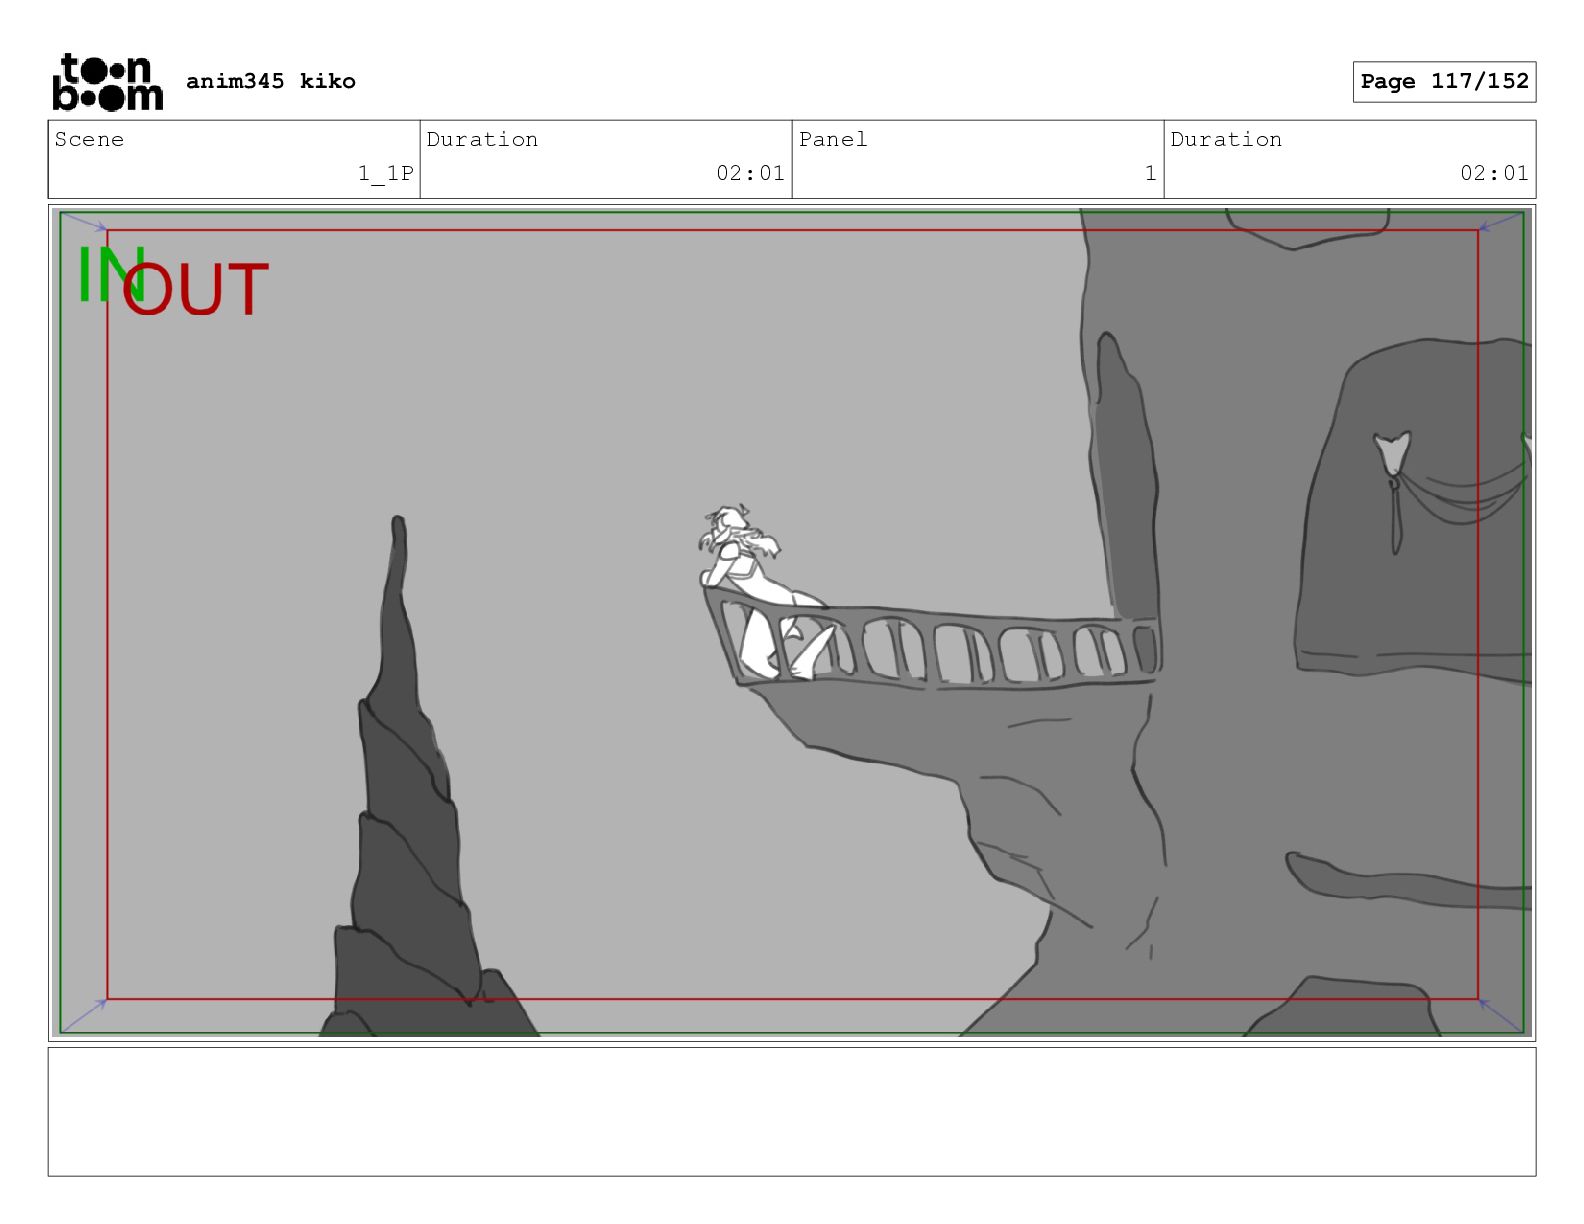Image resolution: width=1584 pixels, height=1224 pixels.
Task: Click the green 'IN' camera label
Action: [111, 275]
